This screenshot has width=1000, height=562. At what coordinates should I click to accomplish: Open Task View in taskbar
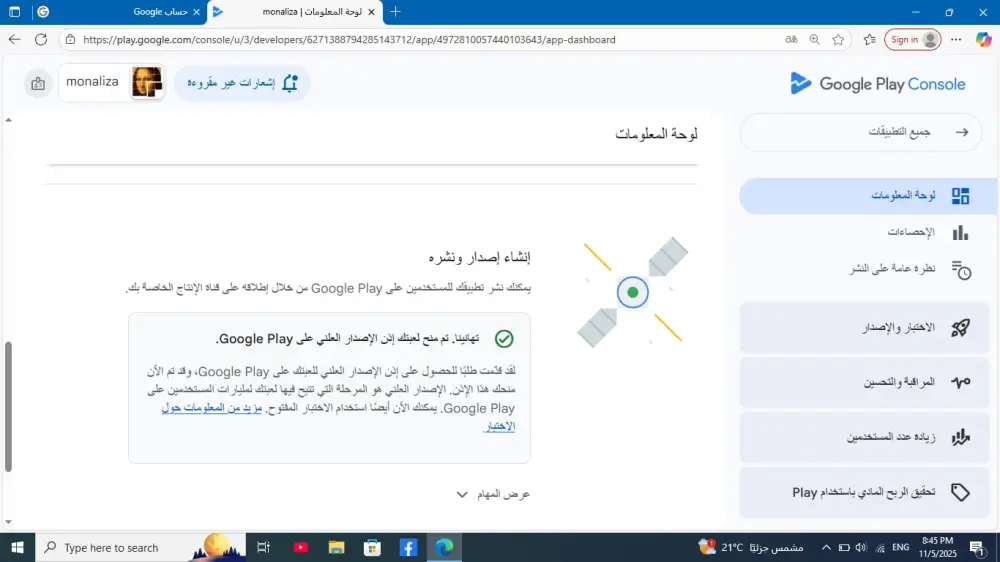pos(263,547)
